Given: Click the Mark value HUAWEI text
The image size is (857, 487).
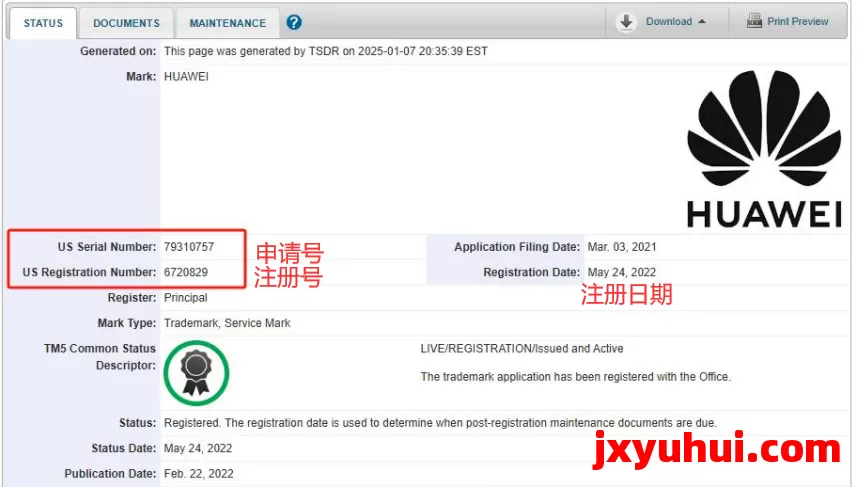Looking at the screenshot, I should [186, 77].
